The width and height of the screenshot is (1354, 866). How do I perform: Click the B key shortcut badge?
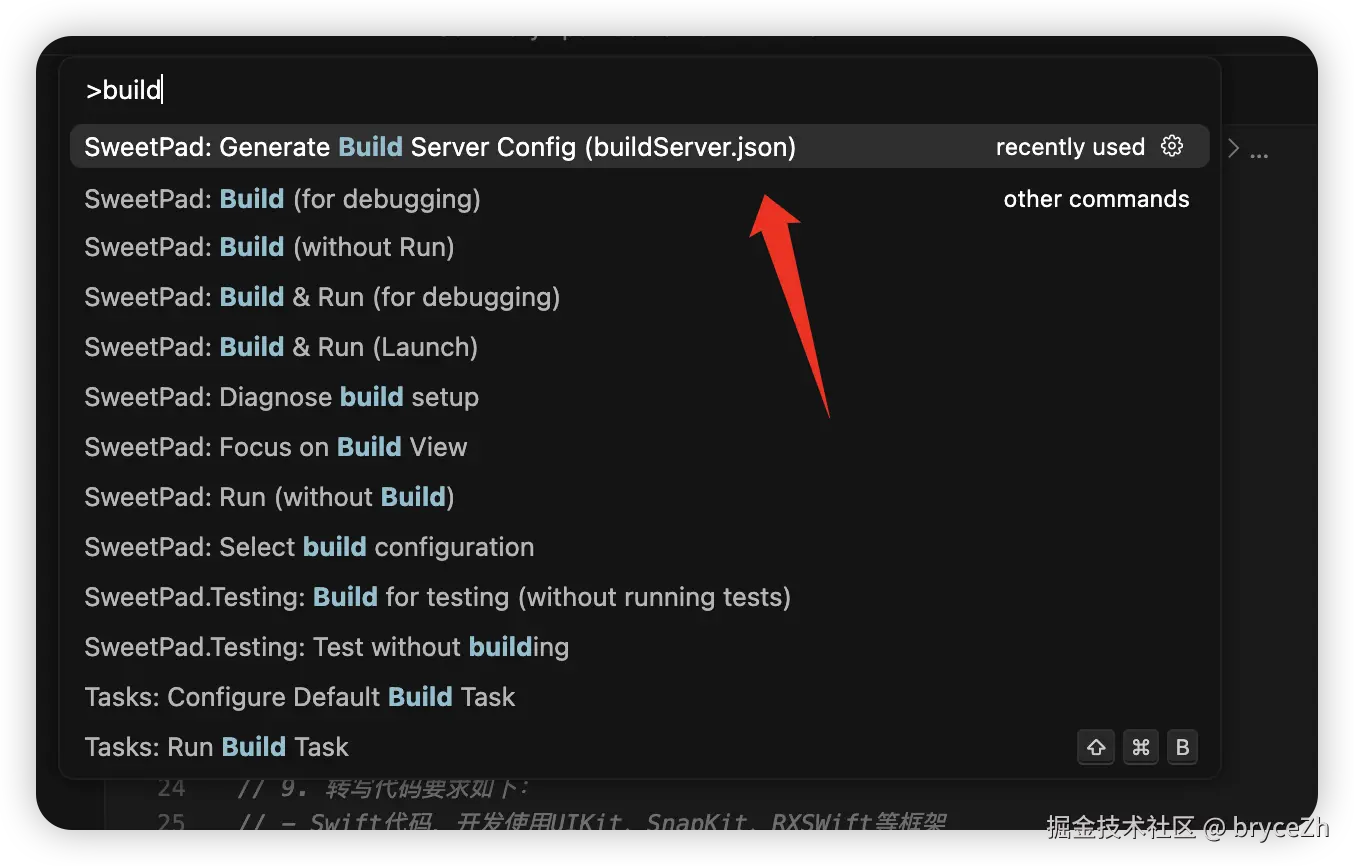1182,747
